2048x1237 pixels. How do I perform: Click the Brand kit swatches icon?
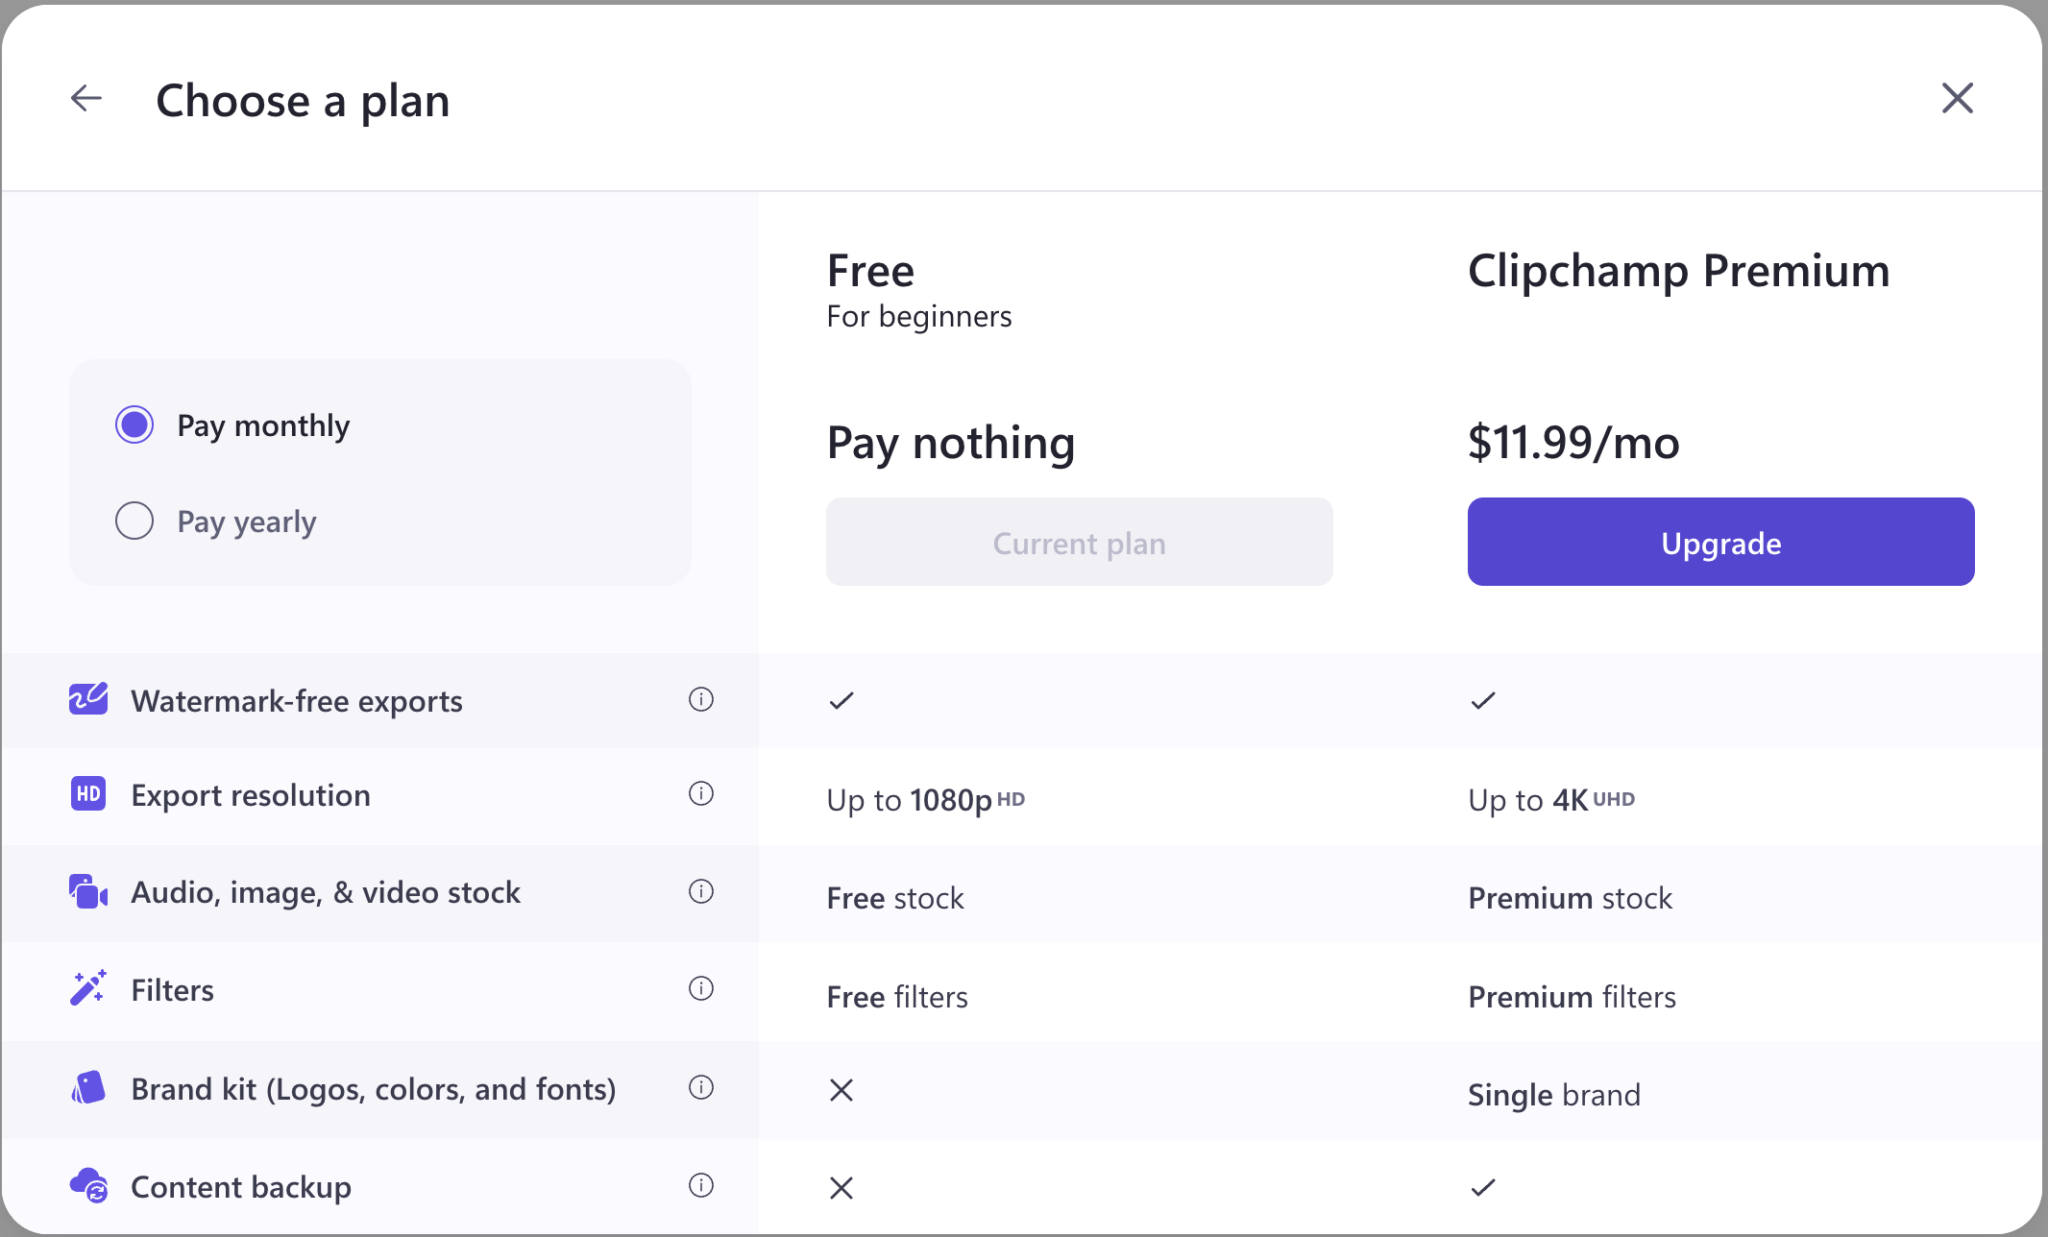coord(88,1088)
